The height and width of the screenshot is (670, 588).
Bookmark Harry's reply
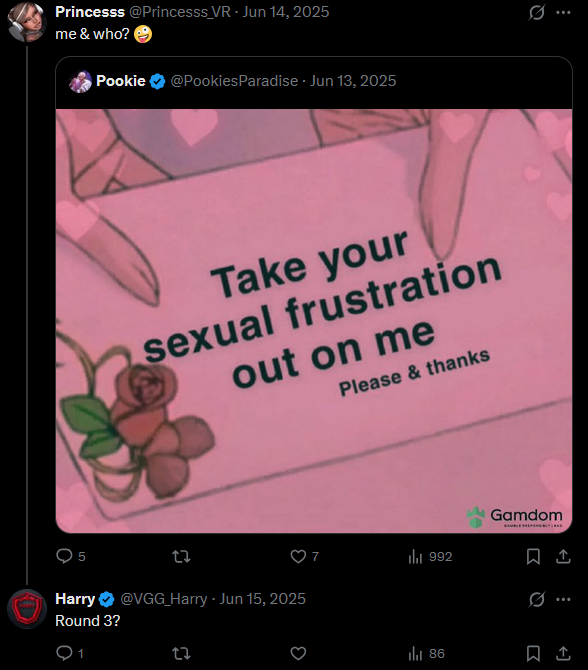(x=533, y=653)
